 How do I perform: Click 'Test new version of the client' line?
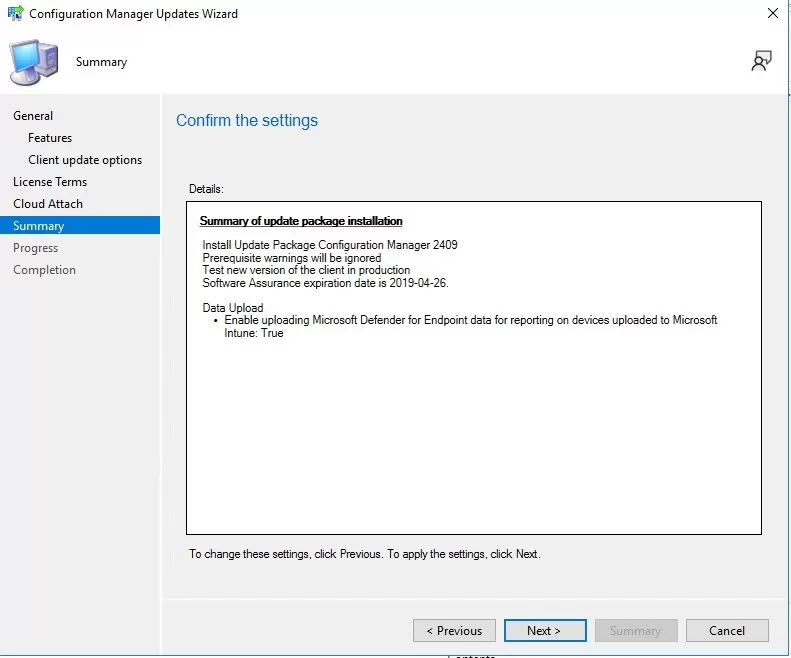click(x=306, y=270)
